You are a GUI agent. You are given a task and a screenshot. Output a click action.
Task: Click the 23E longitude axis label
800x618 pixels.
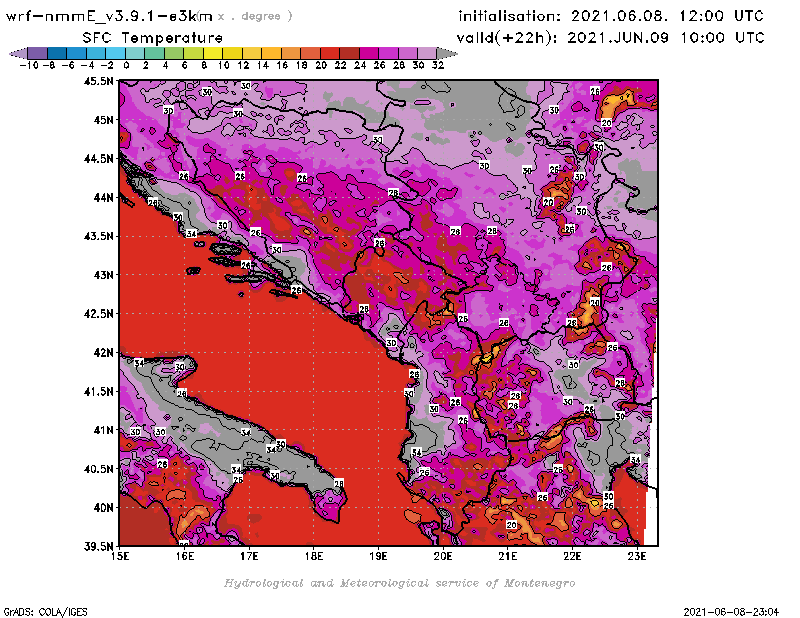coord(637,556)
